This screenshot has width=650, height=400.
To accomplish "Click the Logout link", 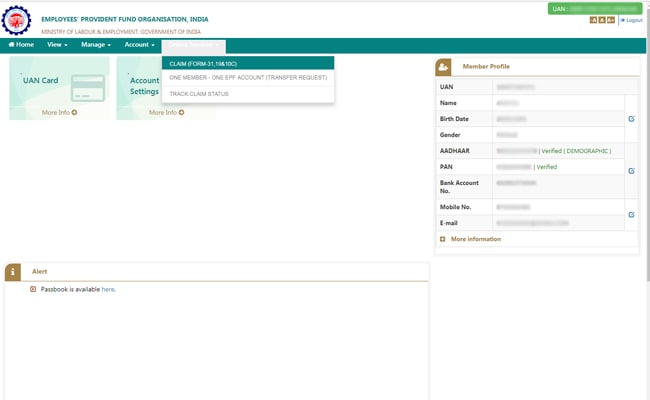I will click(631, 20).
